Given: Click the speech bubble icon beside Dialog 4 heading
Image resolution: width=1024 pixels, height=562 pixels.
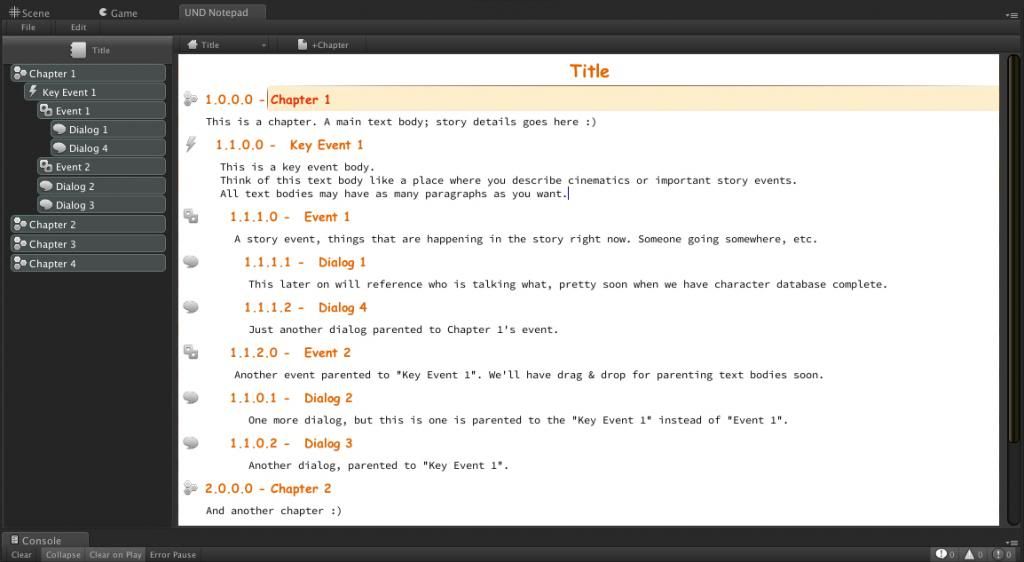Looking at the screenshot, I should point(190,307).
